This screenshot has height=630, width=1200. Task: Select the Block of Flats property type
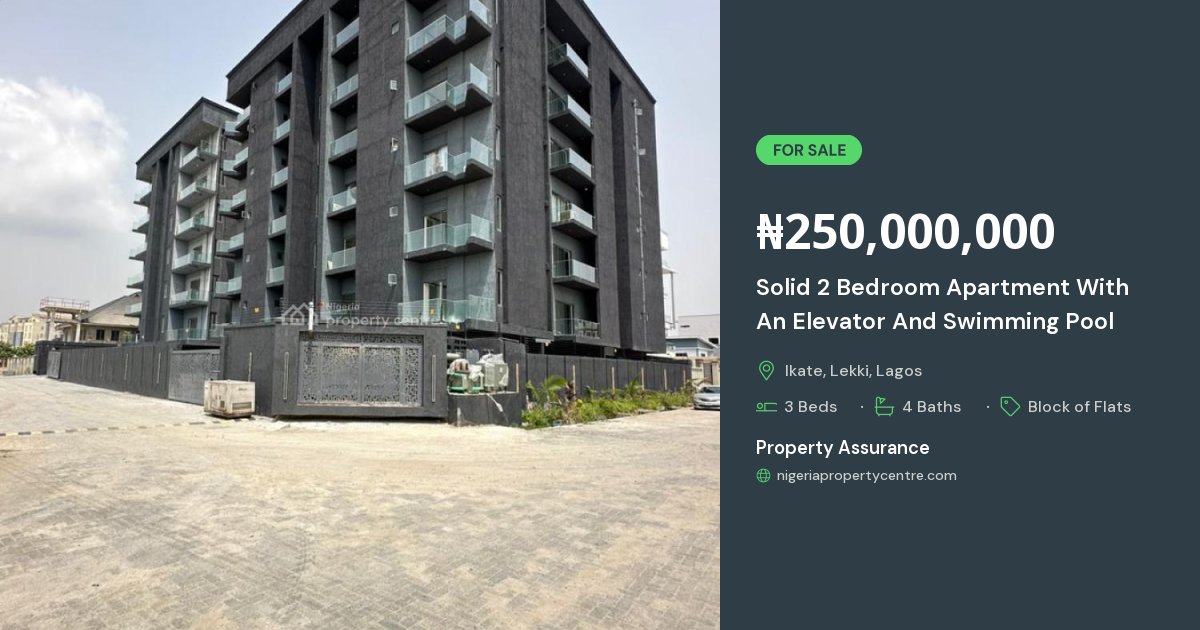click(1079, 407)
